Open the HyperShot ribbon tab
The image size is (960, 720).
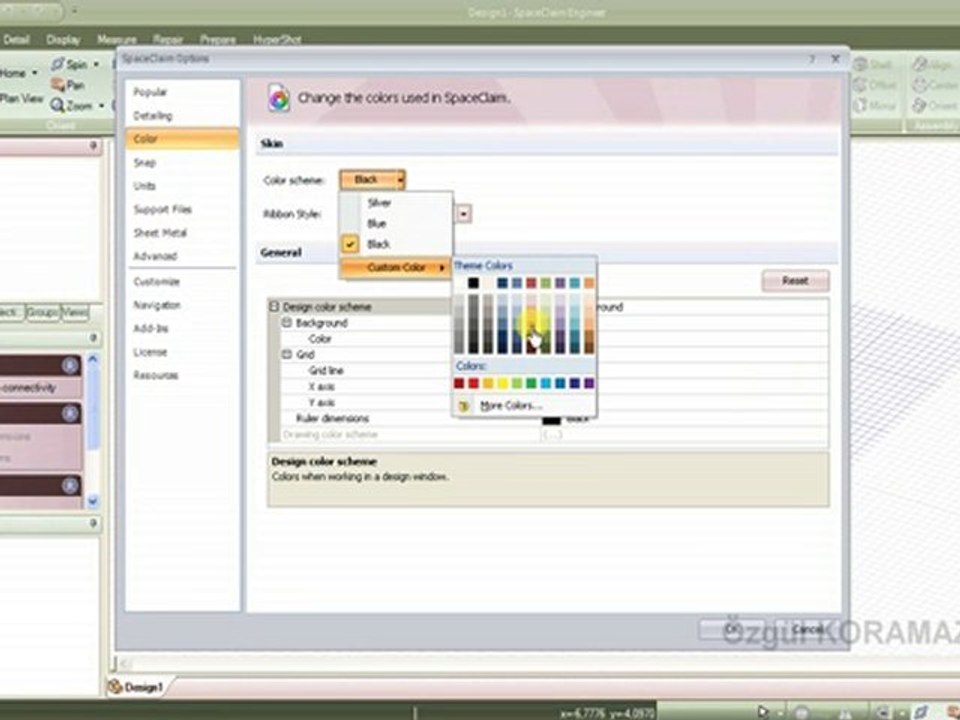pyautogui.click(x=277, y=40)
